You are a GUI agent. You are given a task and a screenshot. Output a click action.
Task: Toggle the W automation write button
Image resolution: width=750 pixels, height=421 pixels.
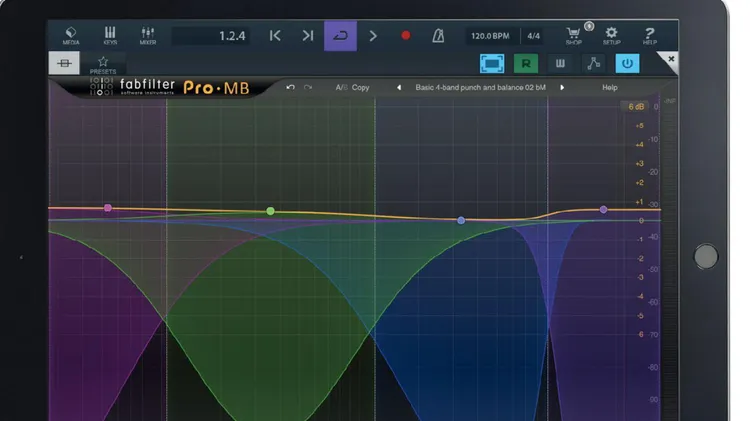(x=560, y=63)
